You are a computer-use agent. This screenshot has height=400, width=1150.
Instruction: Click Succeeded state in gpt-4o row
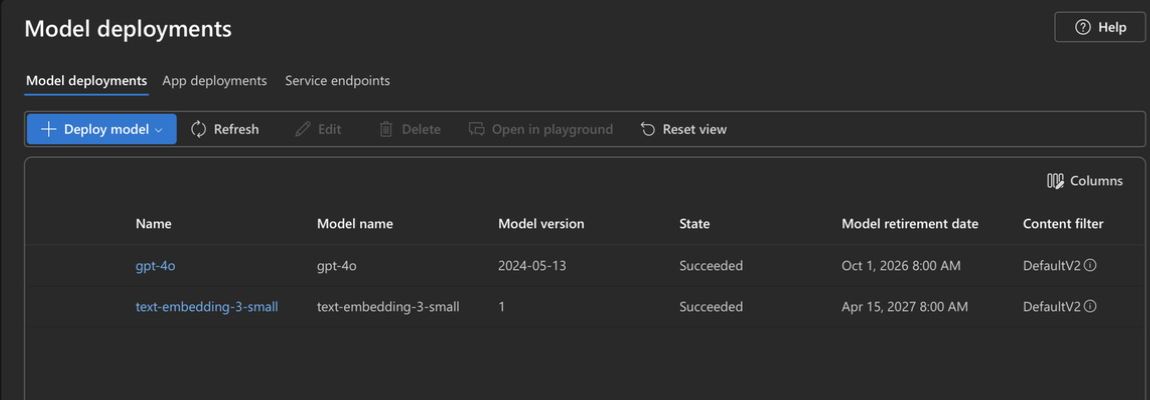[x=711, y=266]
